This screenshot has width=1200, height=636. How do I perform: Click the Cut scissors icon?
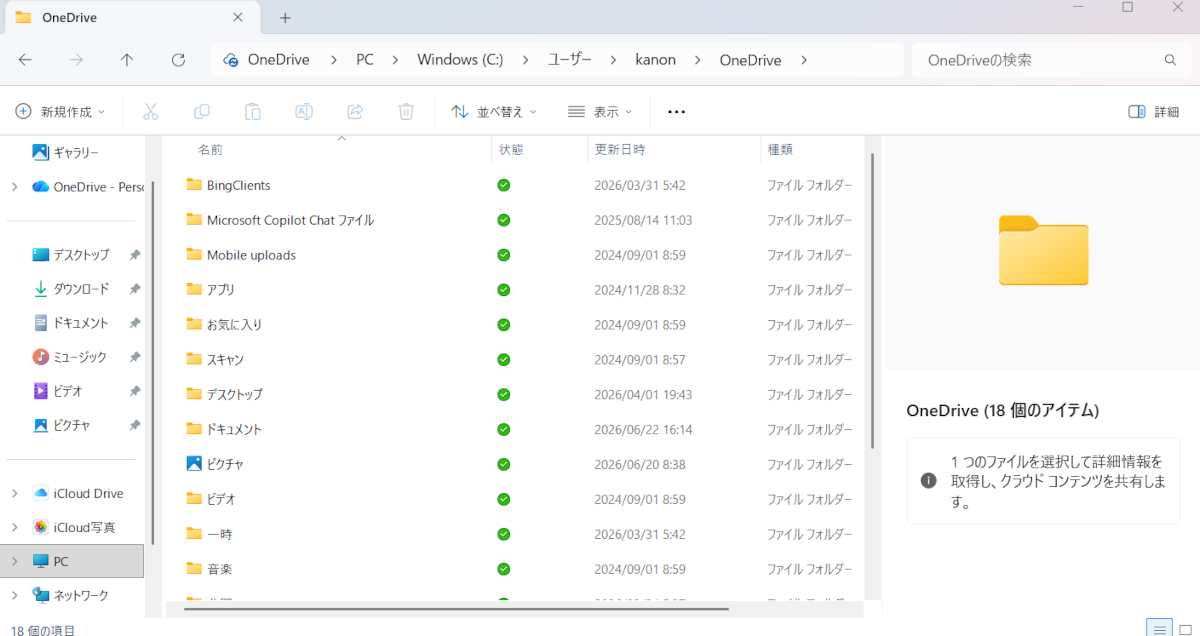point(151,112)
